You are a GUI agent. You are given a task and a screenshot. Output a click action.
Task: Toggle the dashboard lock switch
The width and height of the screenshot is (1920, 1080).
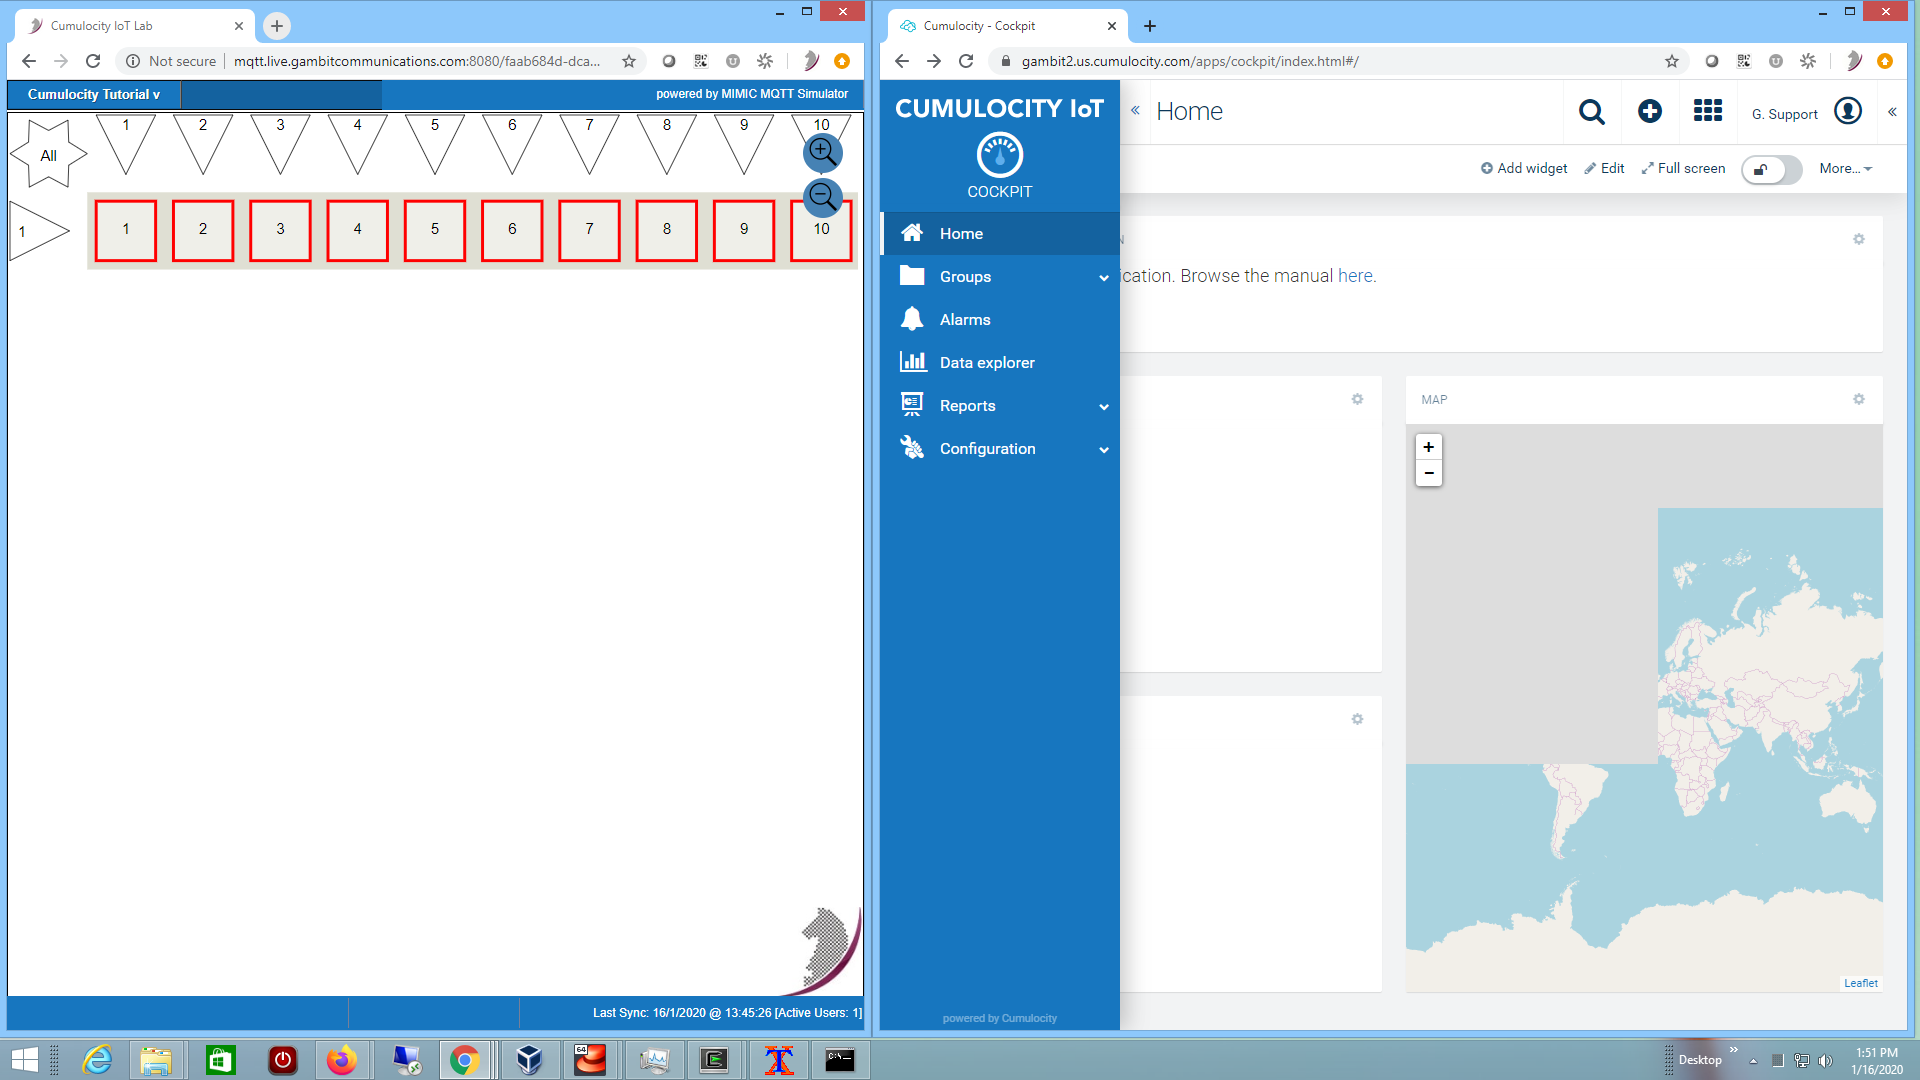pyautogui.click(x=1771, y=169)
